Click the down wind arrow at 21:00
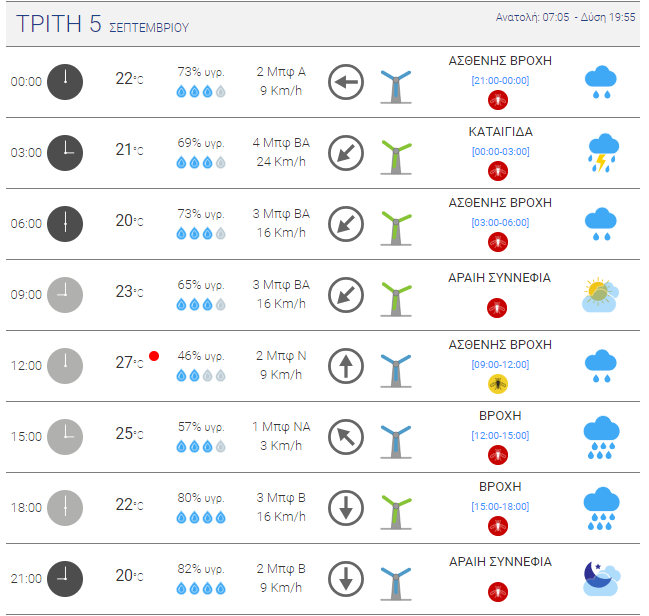 click(346, 579)
